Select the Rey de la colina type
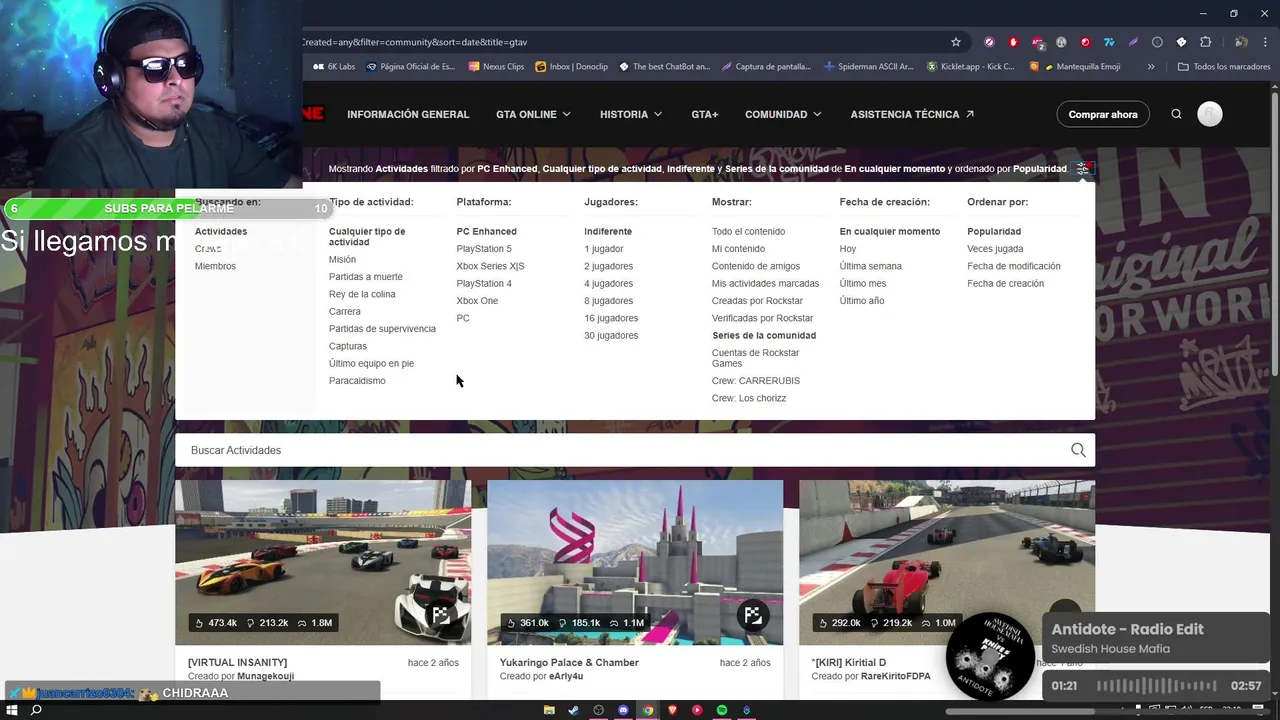The image size is (1280, 720). [x=362, y=294]
